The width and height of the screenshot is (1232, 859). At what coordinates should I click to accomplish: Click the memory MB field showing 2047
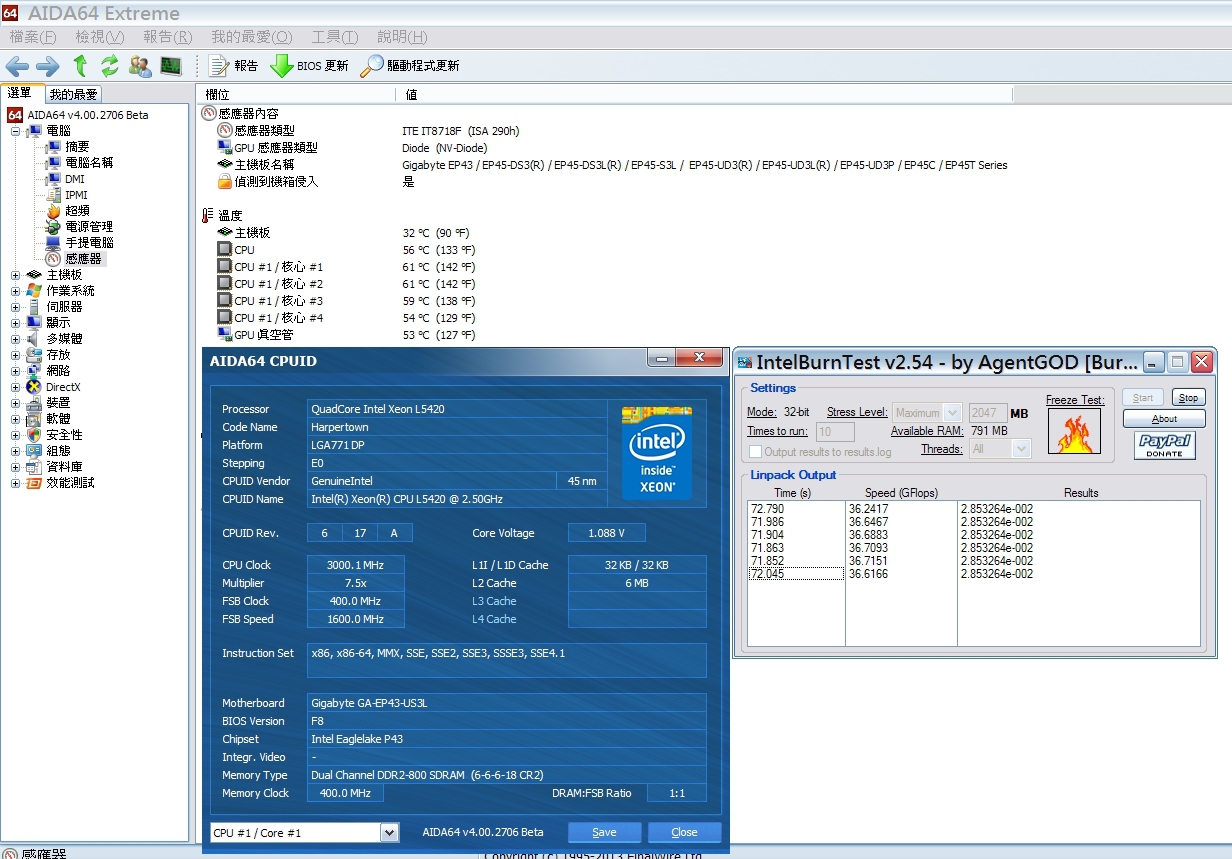[x=988, y=412]
